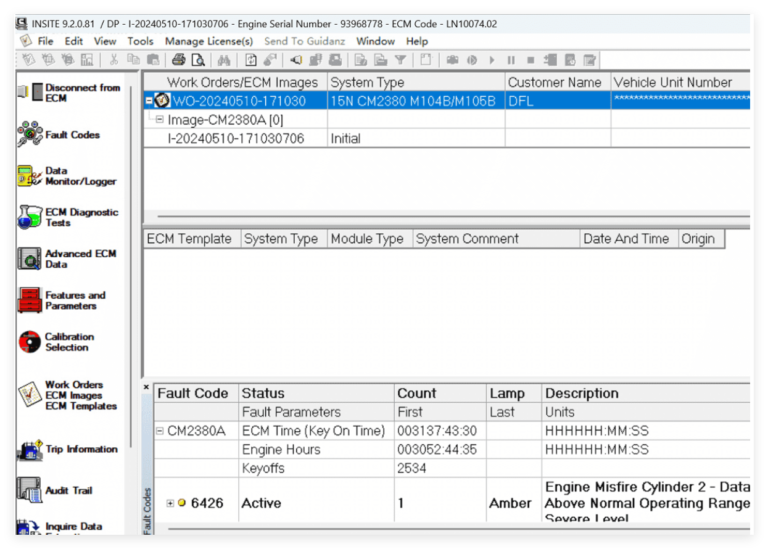Click the Play toolbar control
The image size is (768, 549).
click(x=491, y=60)
